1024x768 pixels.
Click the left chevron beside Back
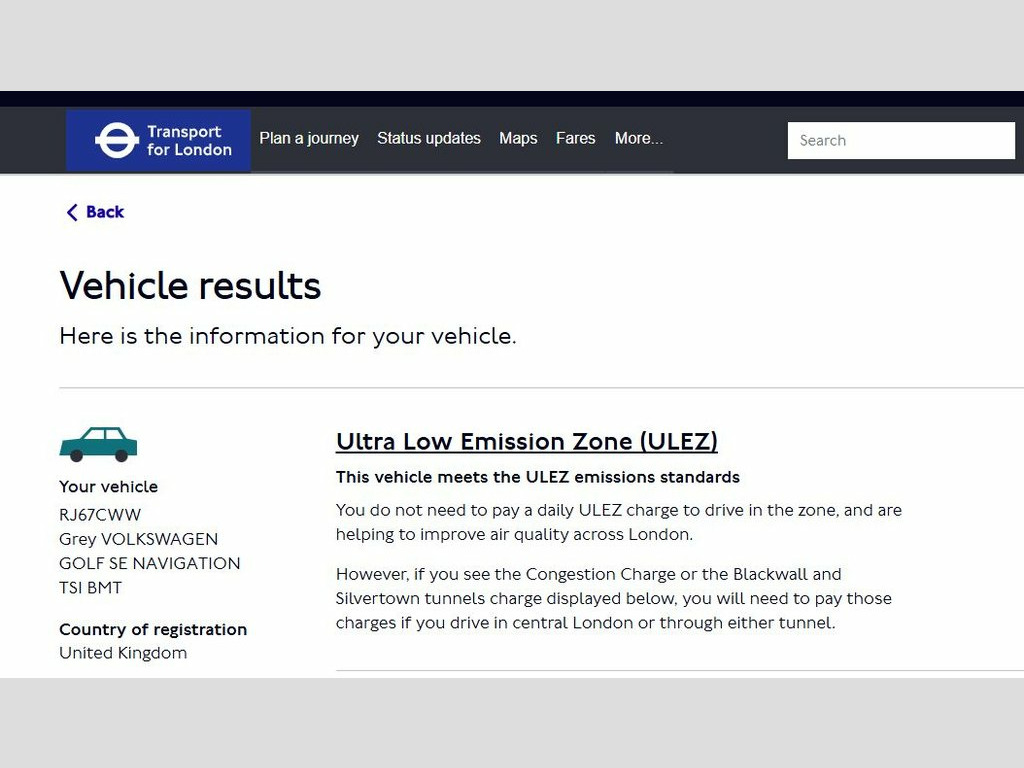click(x=72, y=212)
